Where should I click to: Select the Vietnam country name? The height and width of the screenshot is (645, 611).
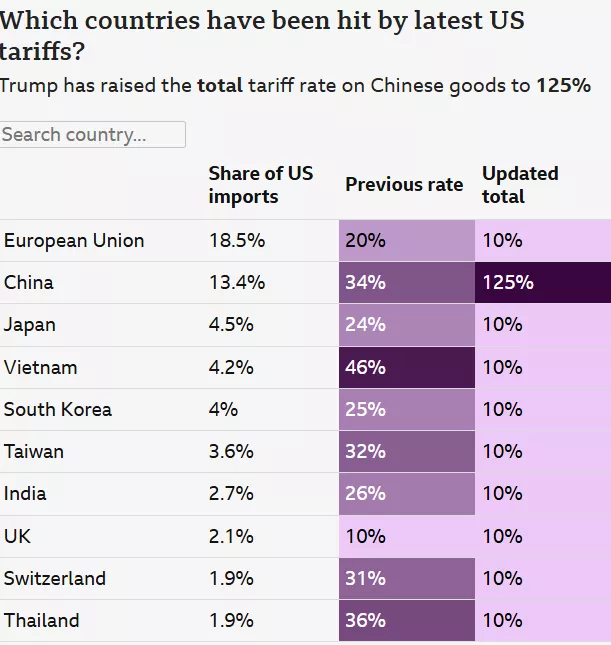tap(41, 367)
